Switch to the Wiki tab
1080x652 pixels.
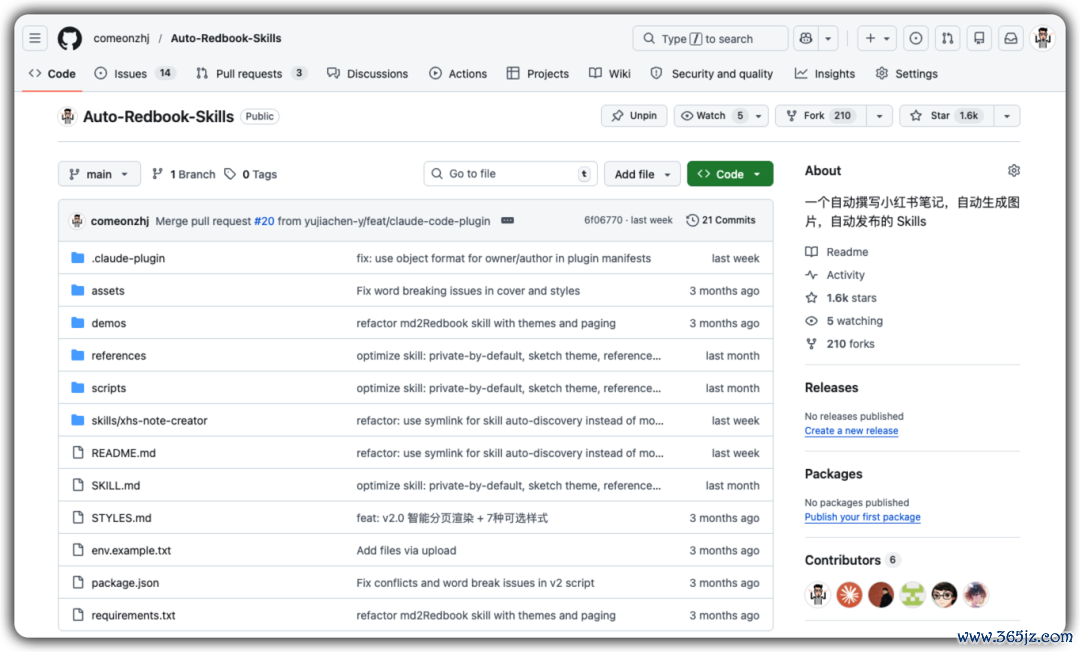point(610,74)
